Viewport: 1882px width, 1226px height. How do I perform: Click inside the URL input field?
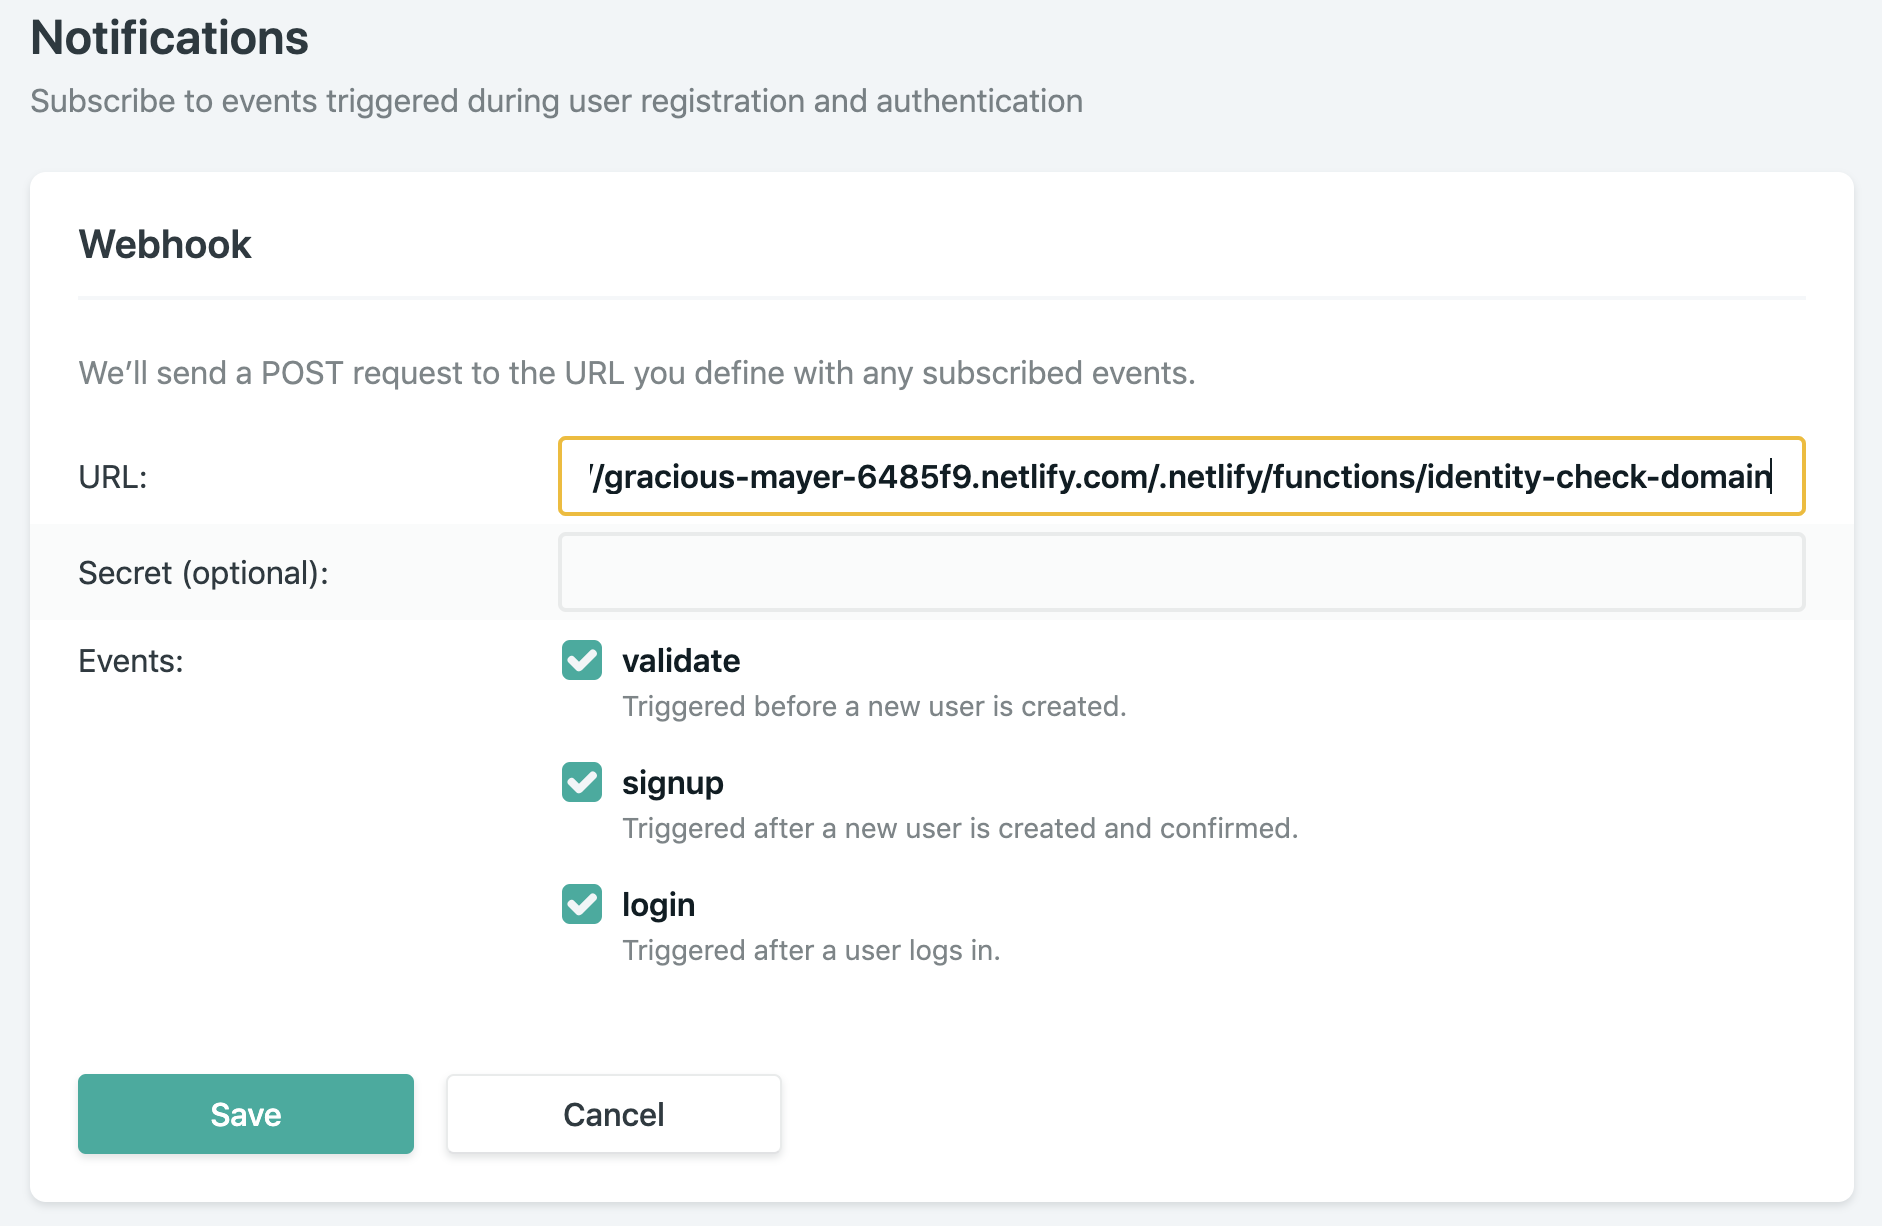1180,477
